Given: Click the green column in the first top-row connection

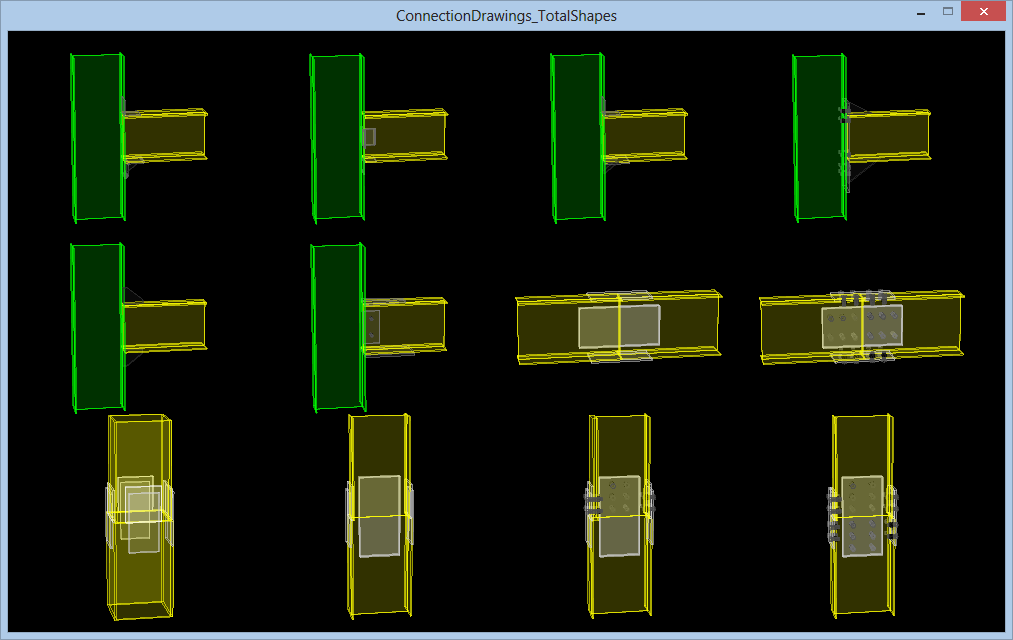Looking at the screenshot, I should [x=96, y=136].
